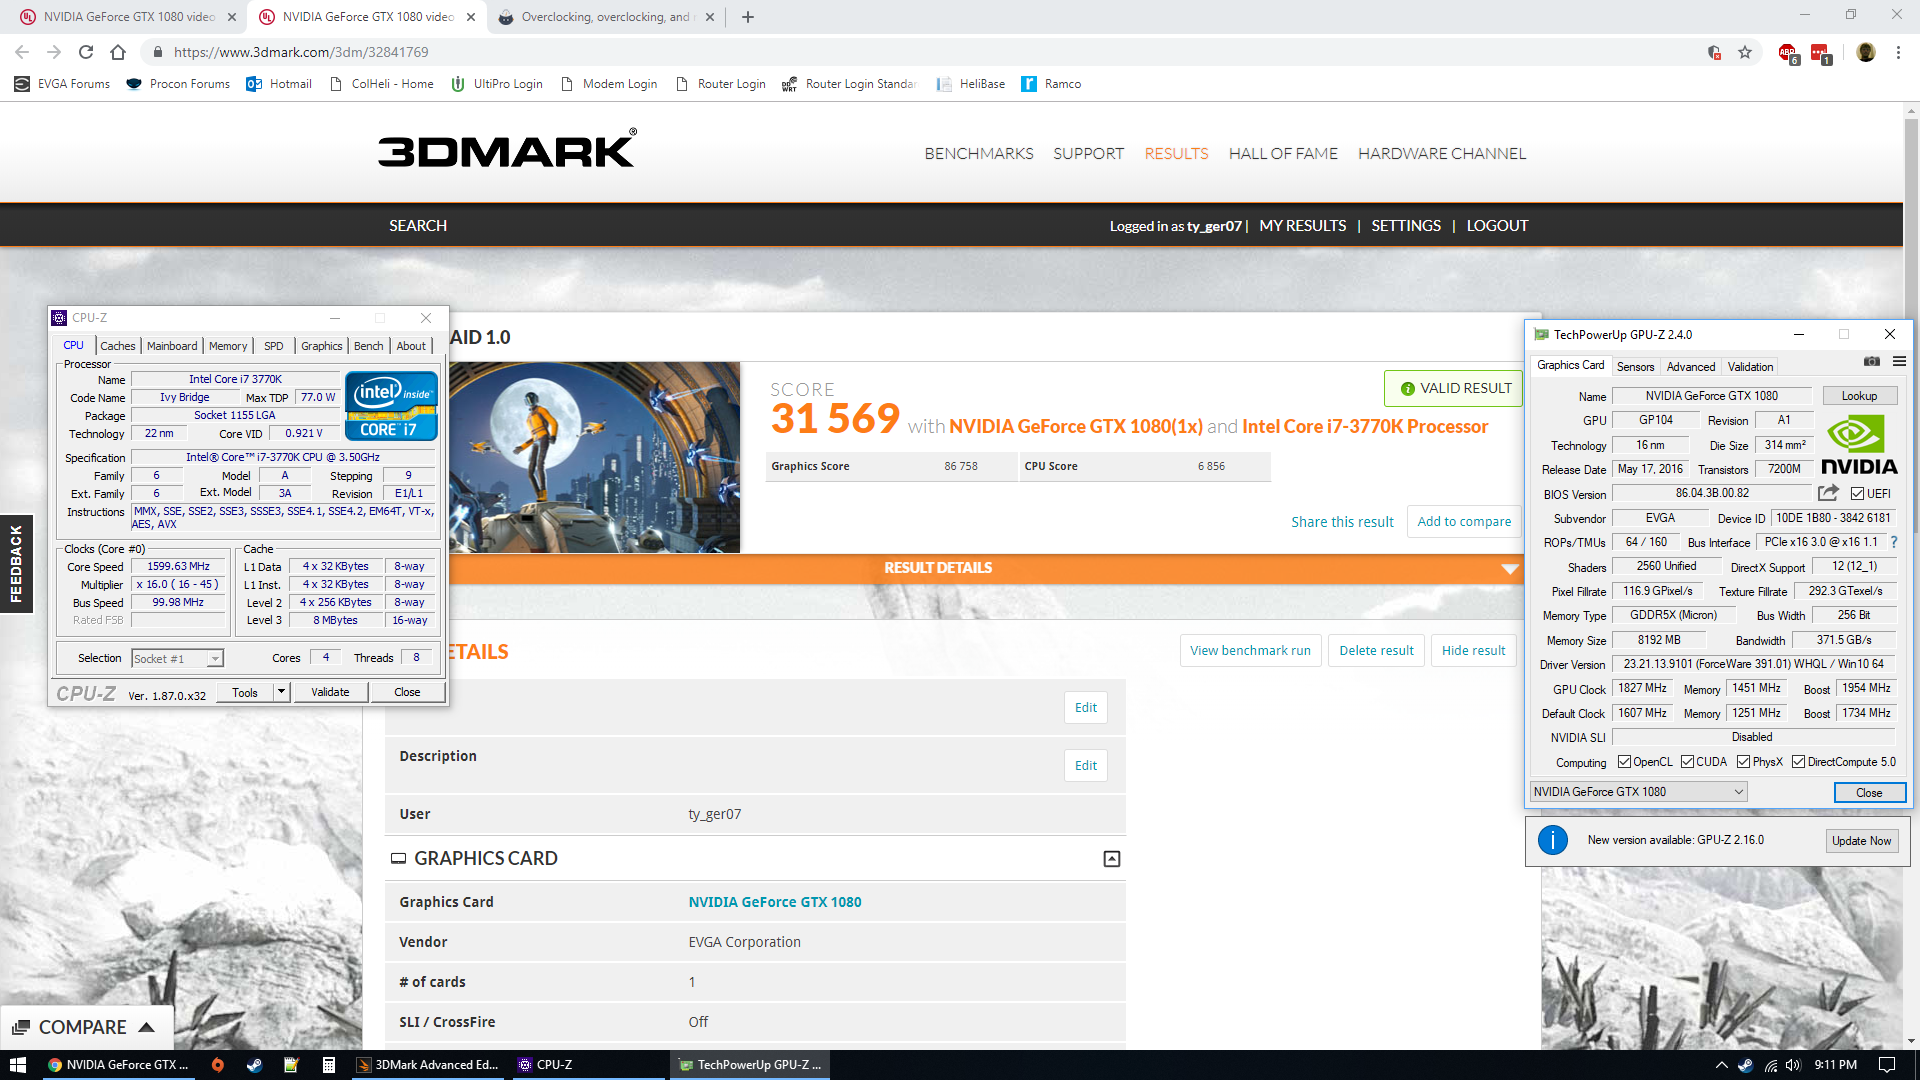Click Add to compare button
This screenshot has height=1080, width=1920.
coord(1464,522)
